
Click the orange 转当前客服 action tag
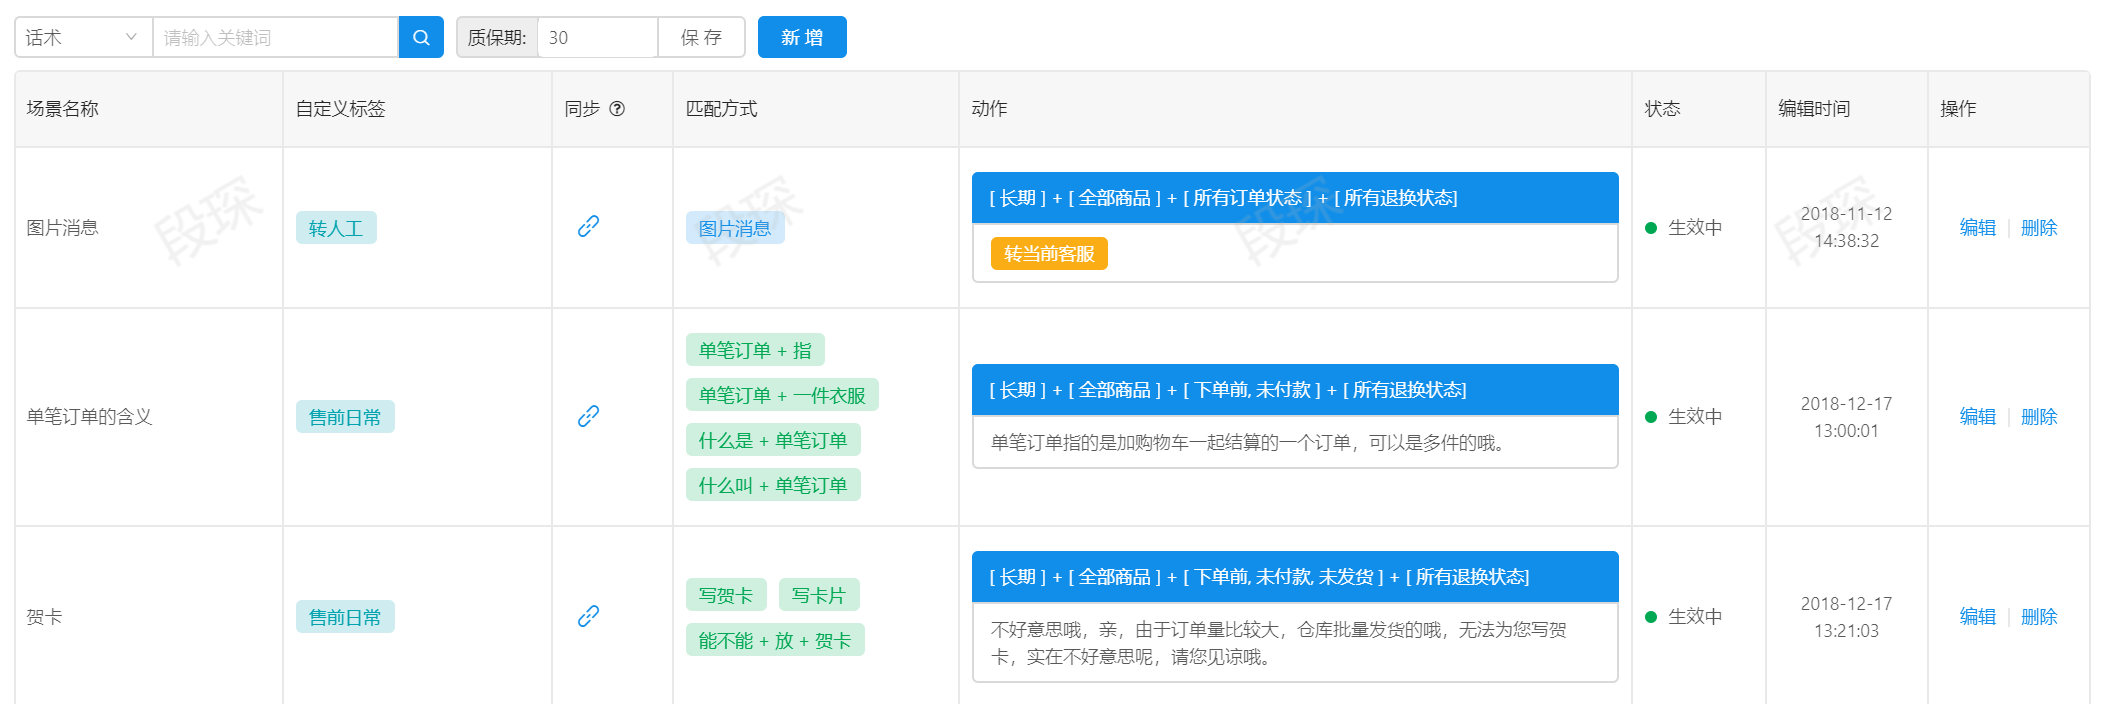click(x=1049, y=254)
